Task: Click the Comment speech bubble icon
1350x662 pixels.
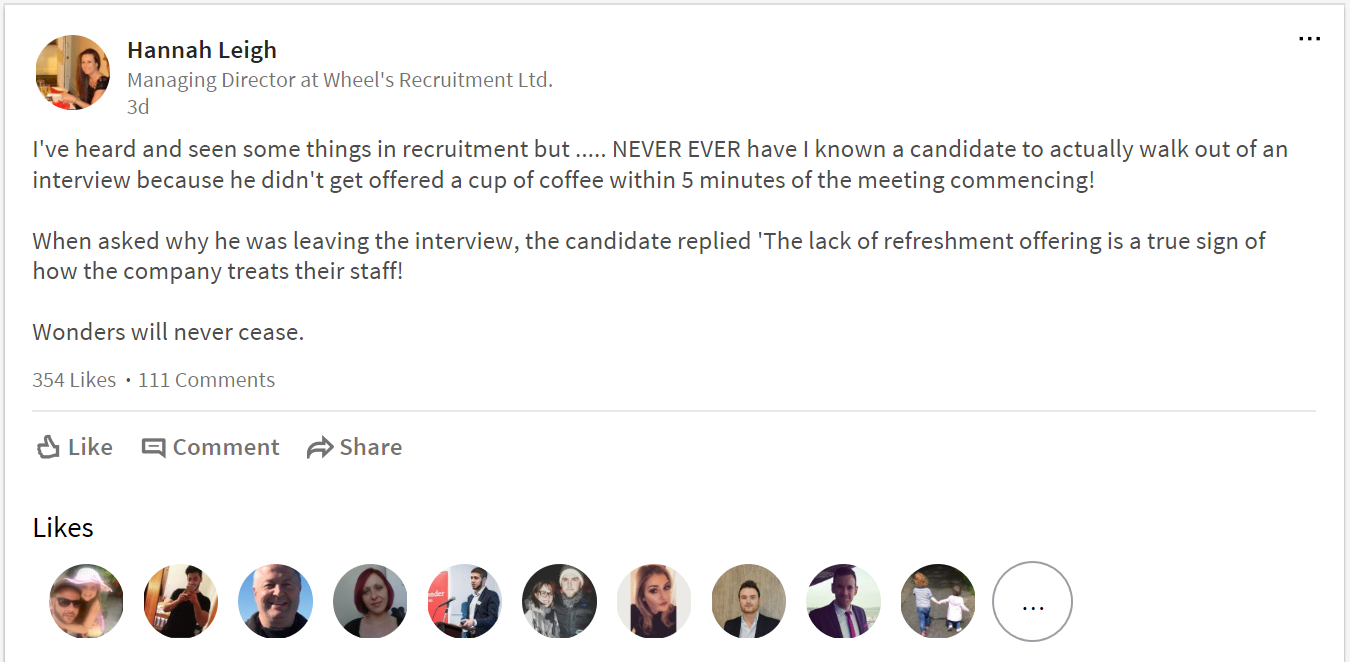Action: [x=153, y=447]
